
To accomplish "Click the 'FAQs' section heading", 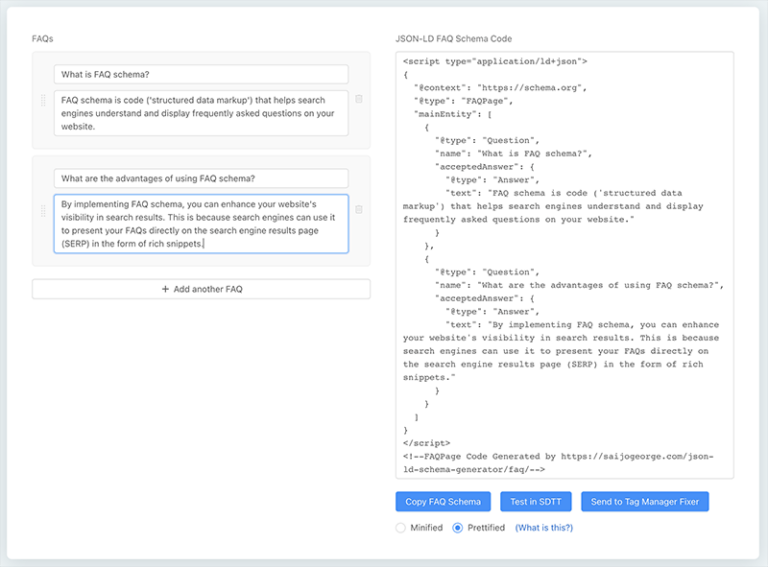I will [43, 39].
